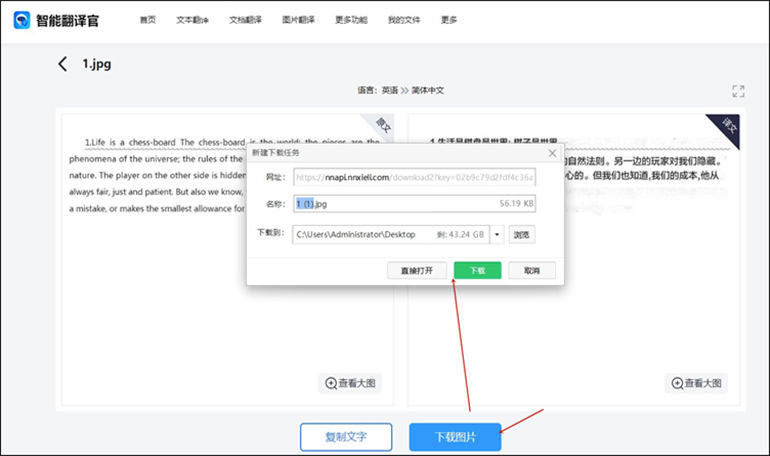Click 查看大图 under the translated image
Screen dimensions: 770x456
click(x=696, y=383)
